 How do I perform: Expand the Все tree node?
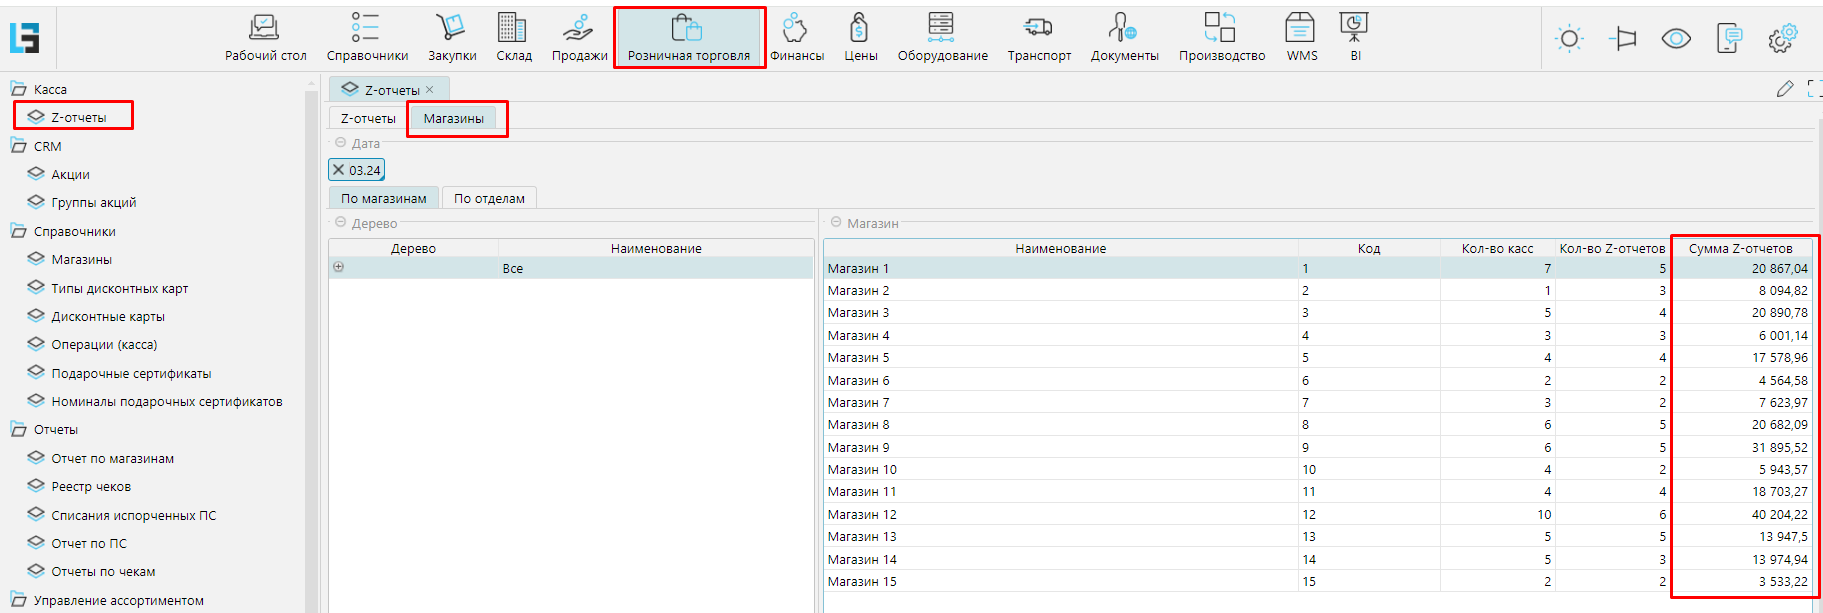[x=338, y=267]
